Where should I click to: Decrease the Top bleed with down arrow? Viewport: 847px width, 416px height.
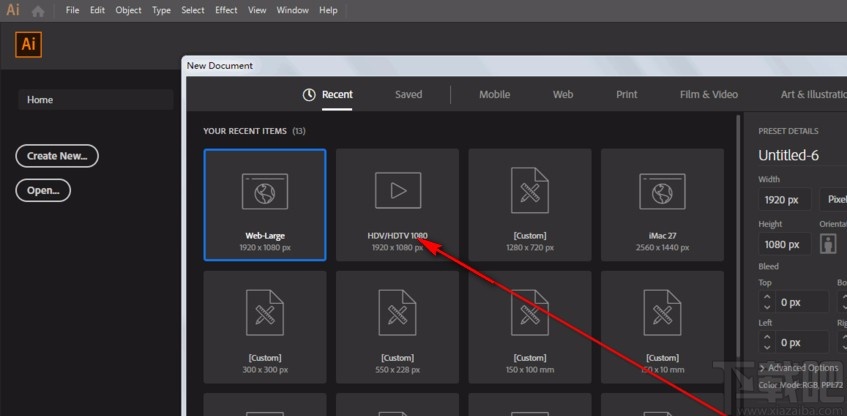[767, 307]
